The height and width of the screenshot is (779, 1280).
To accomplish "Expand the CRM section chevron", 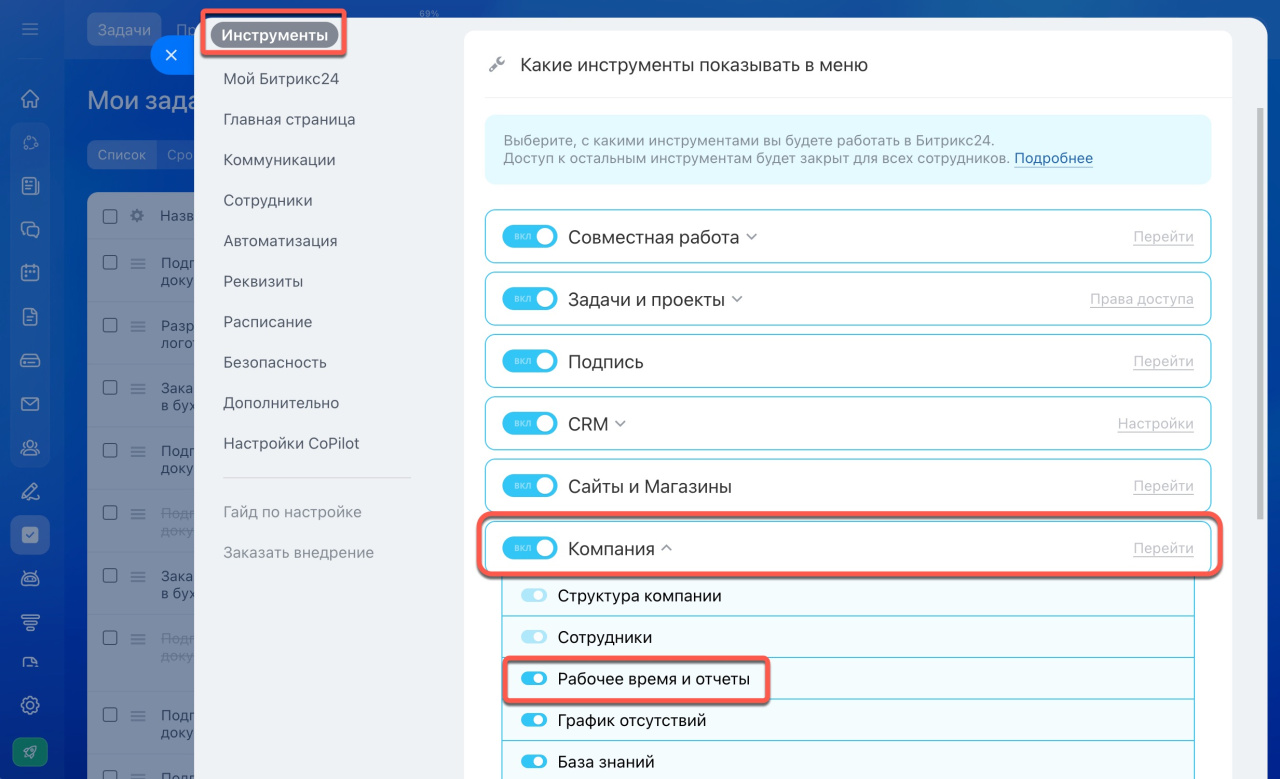I will pyautogui.click(x=620, y=425).
